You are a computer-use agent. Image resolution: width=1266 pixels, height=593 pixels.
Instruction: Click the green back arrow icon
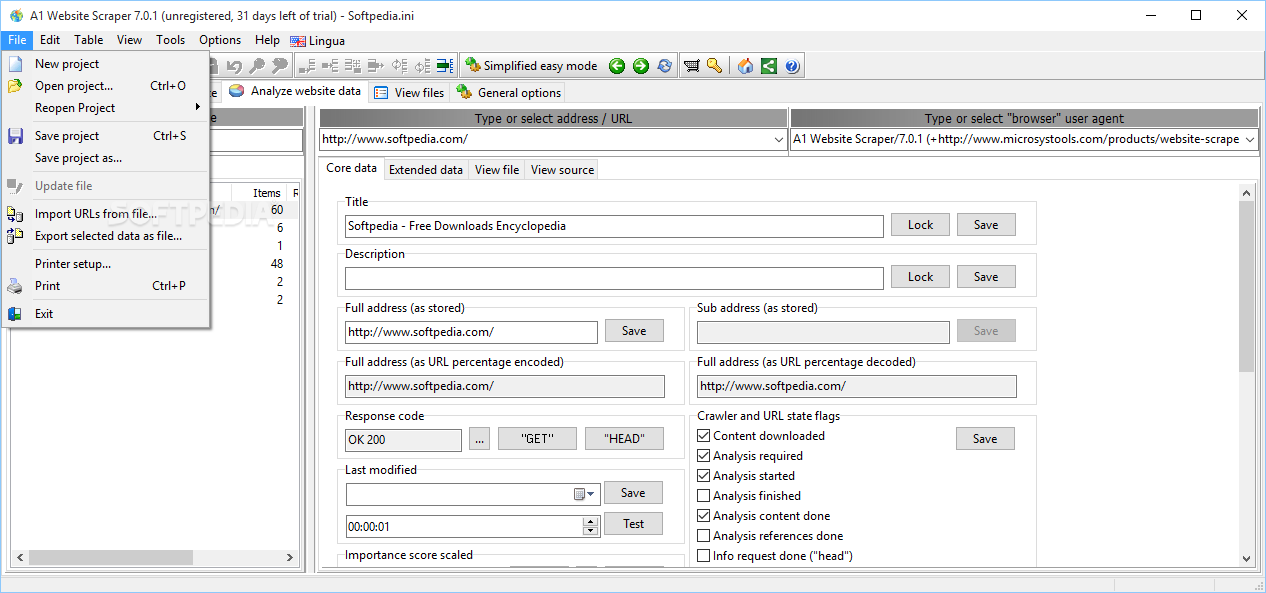(x=617, y=66)
